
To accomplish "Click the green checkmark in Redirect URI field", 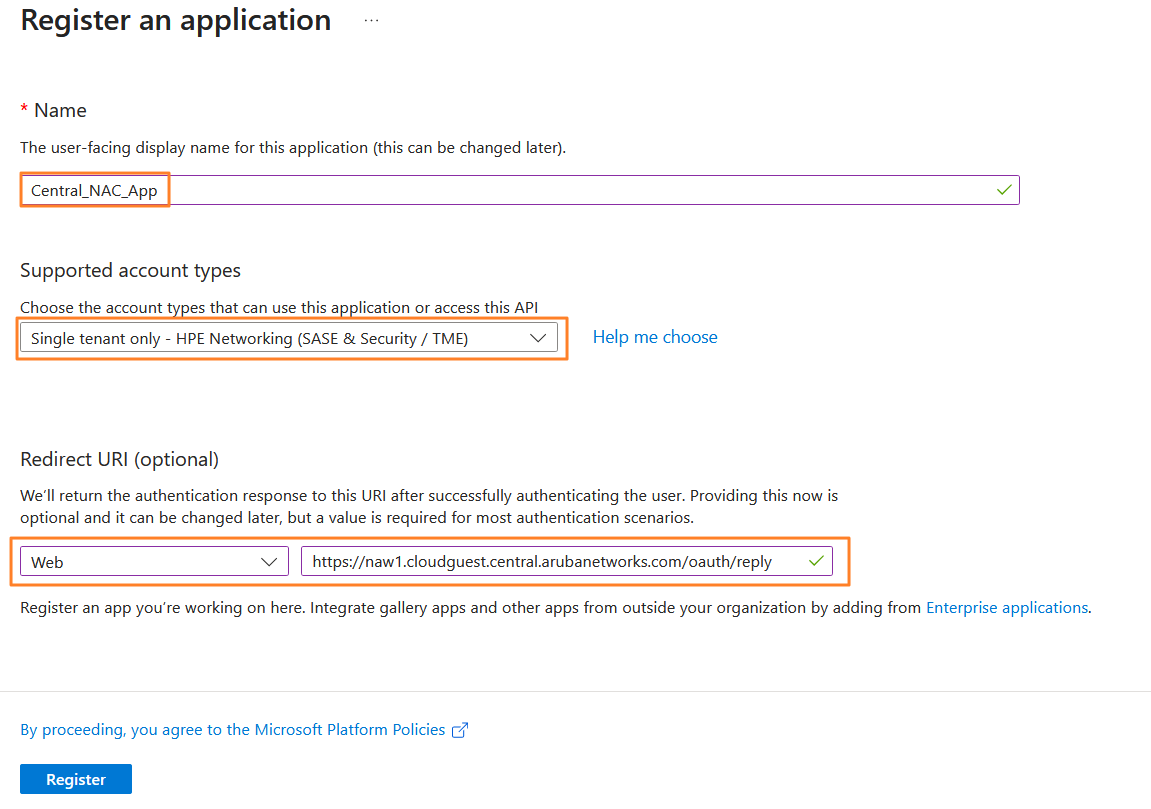I will tap(816, 561).
